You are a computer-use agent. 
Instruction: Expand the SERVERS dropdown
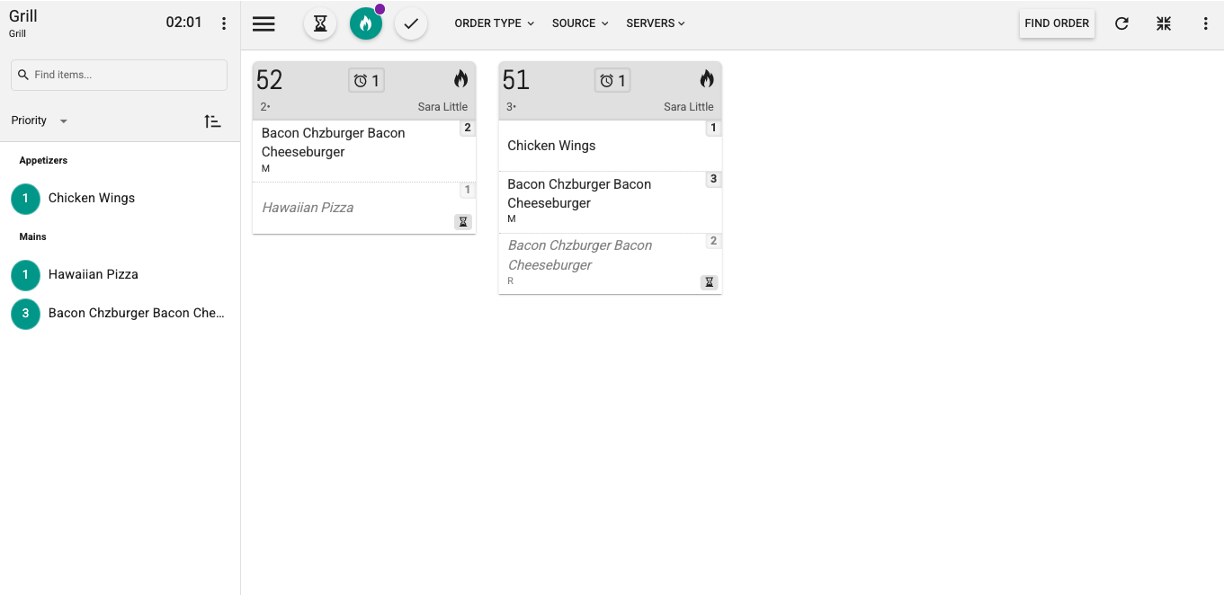tap(655, 23)
